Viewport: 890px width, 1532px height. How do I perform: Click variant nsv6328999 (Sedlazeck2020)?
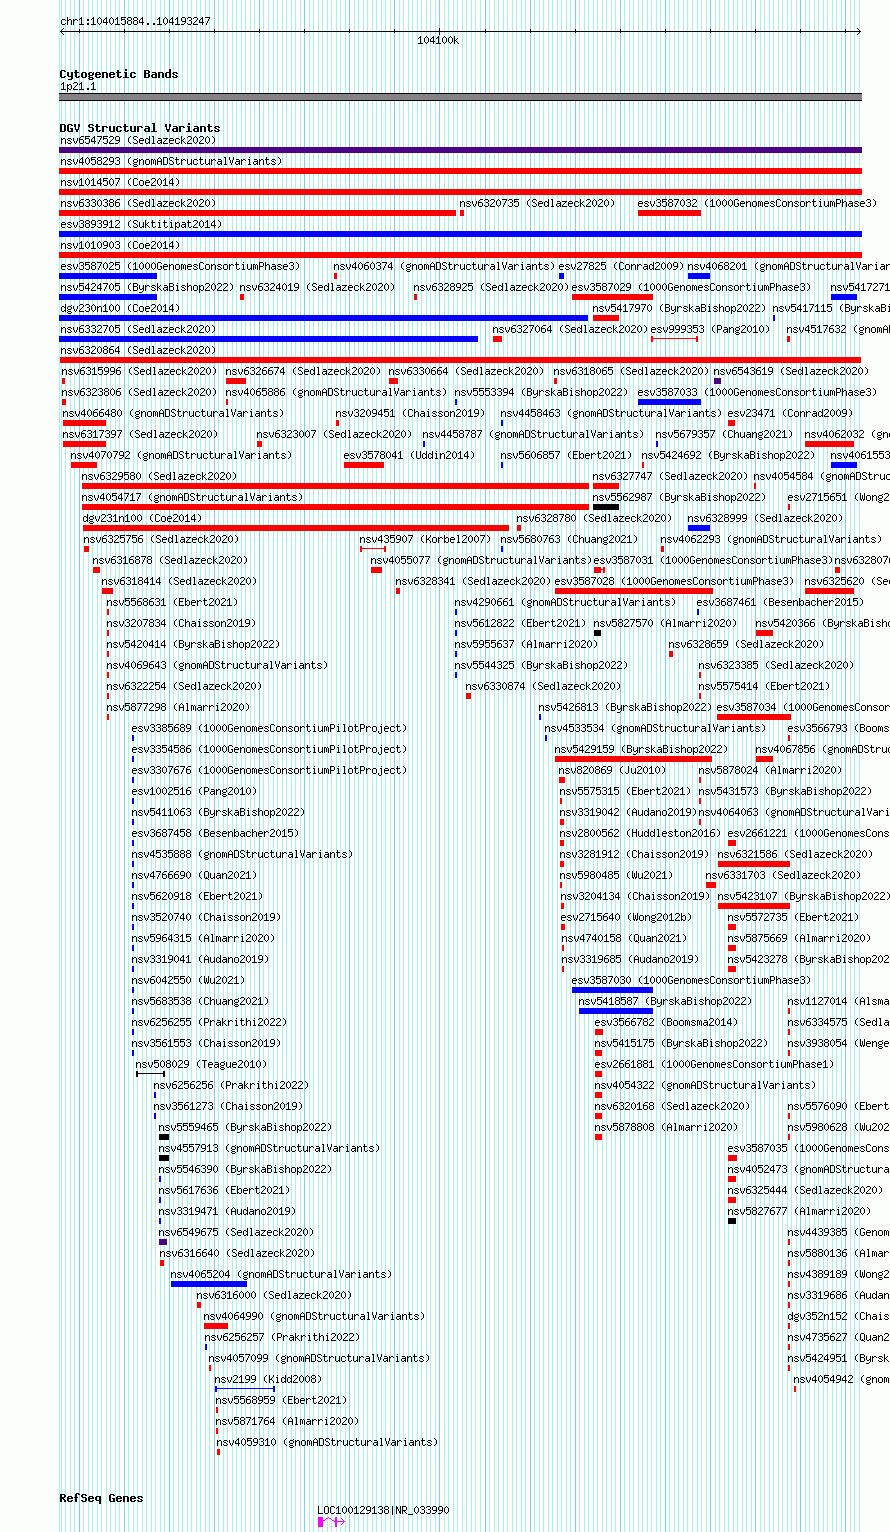point(765,518)
